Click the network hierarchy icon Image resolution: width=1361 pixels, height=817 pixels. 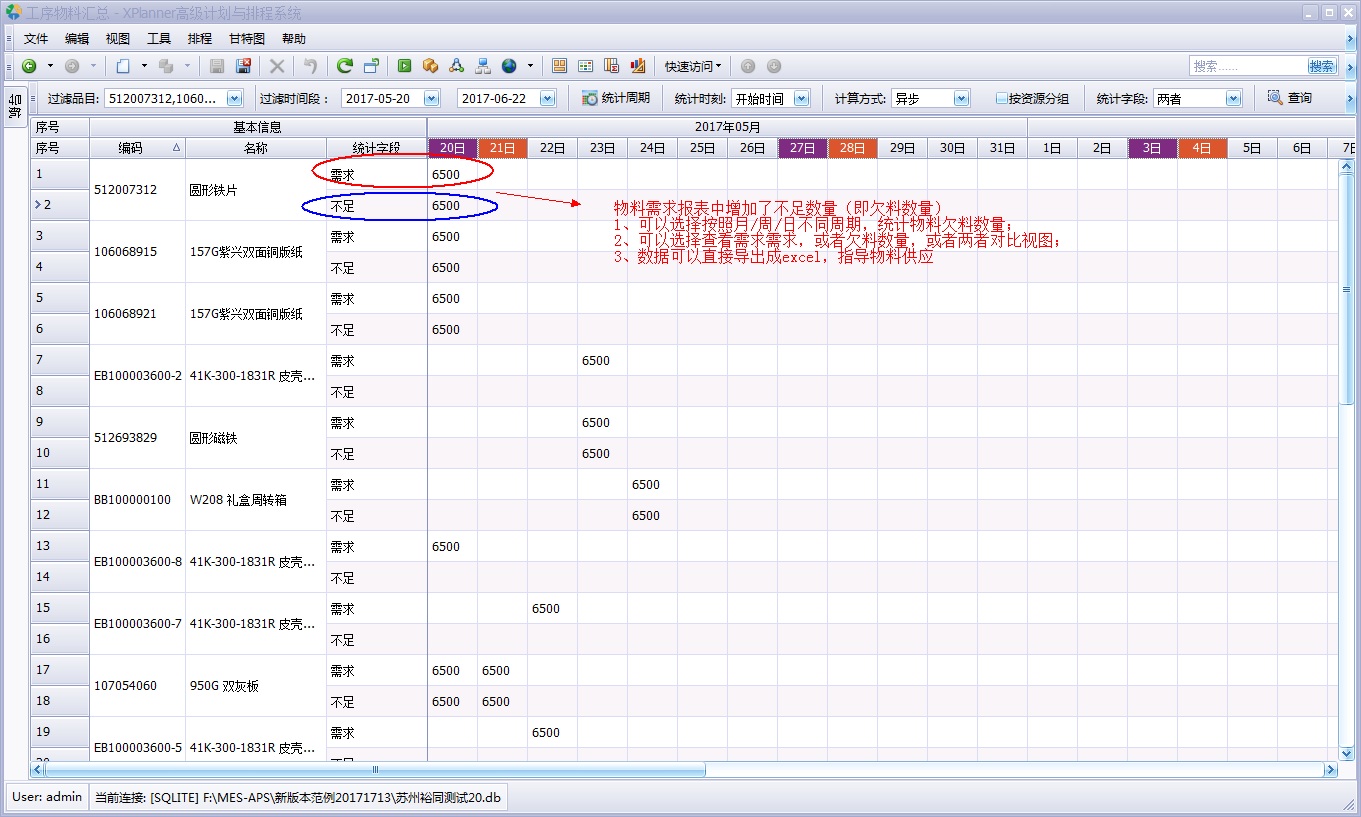482,66
